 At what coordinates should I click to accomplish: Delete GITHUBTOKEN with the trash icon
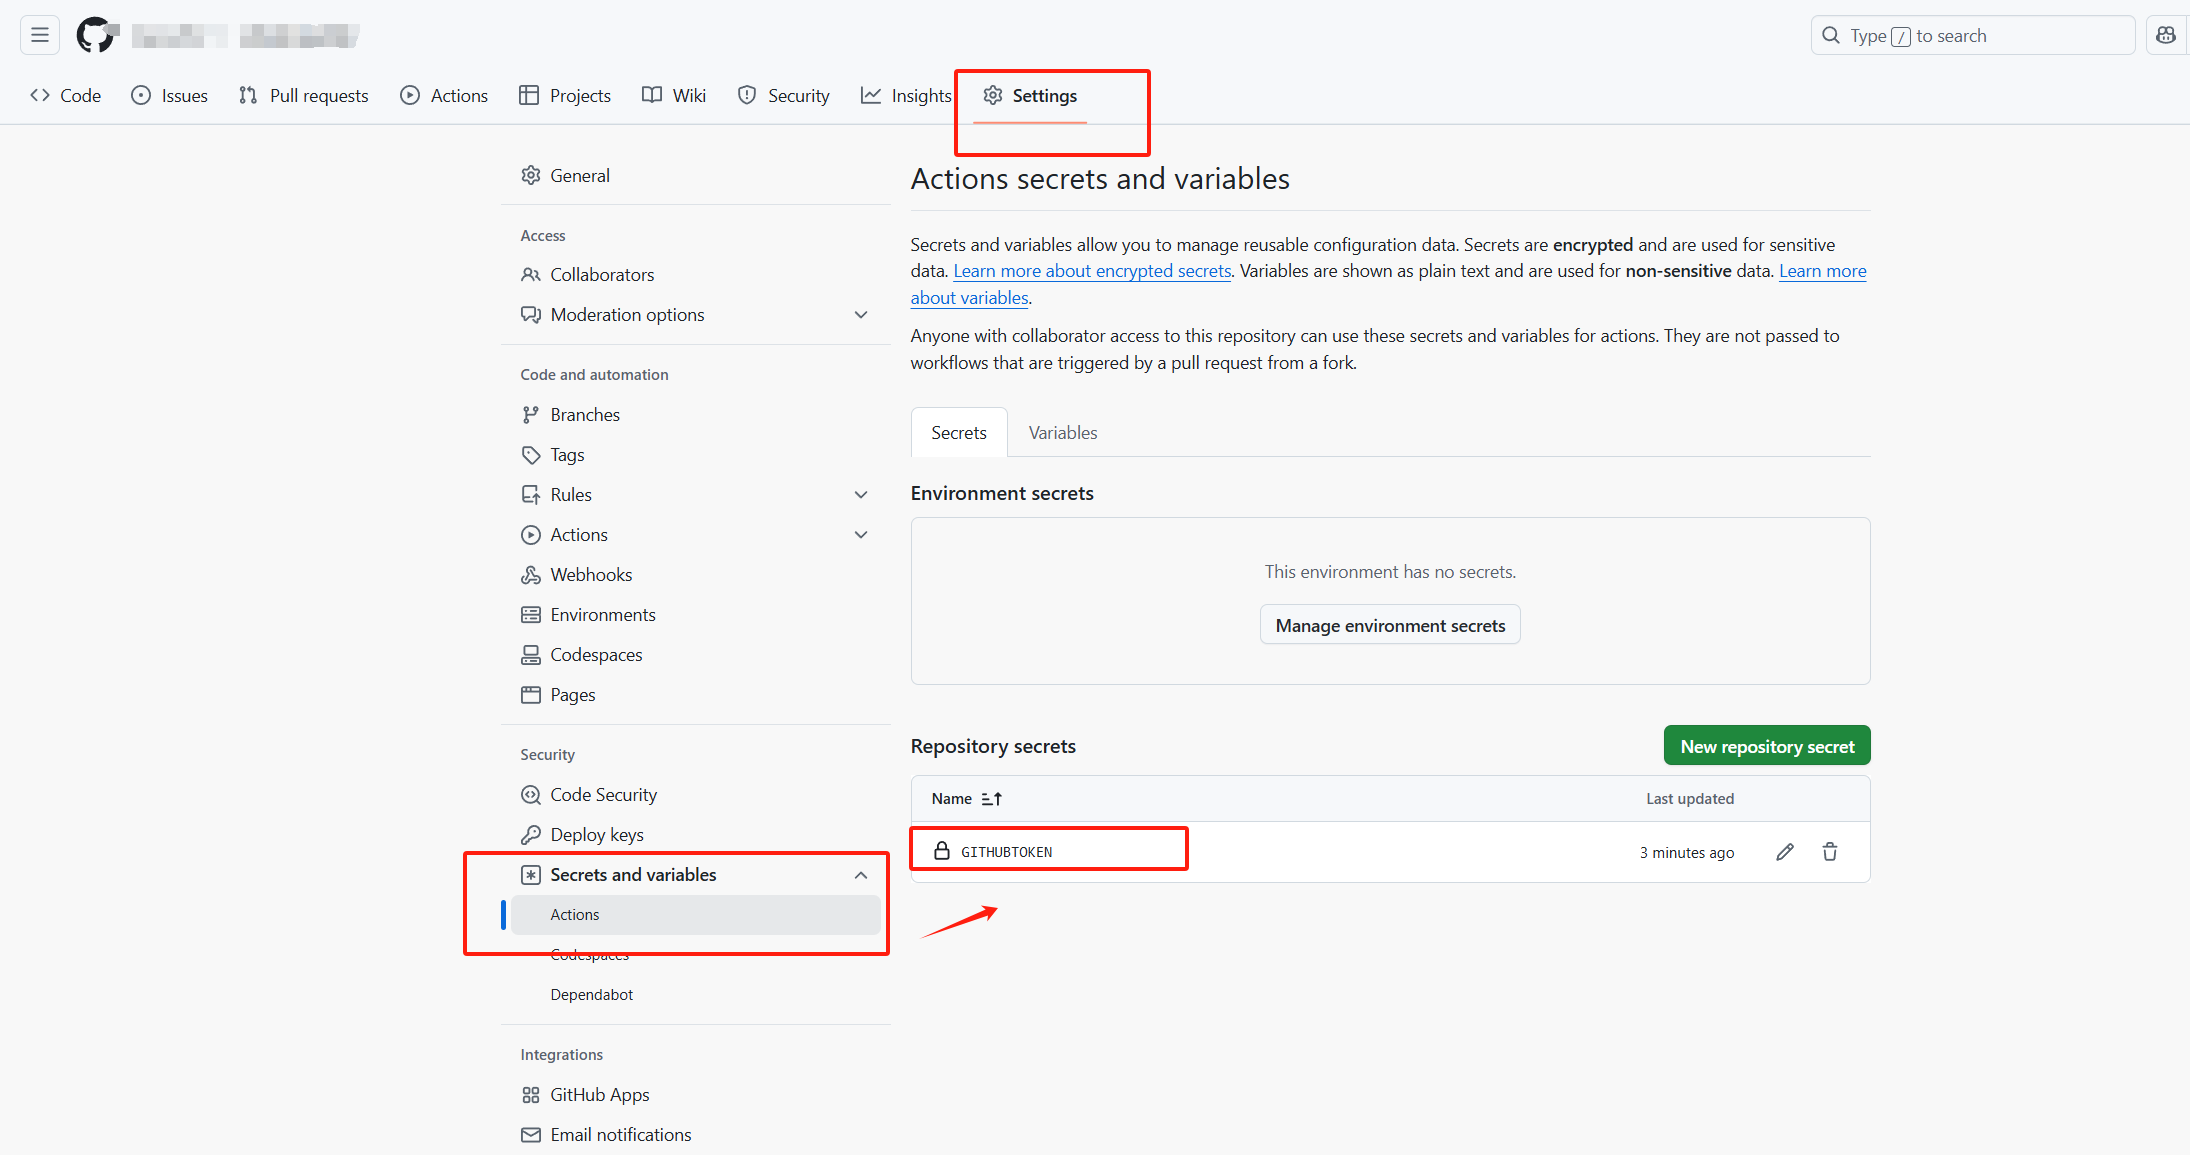(x=1830, y=852)
